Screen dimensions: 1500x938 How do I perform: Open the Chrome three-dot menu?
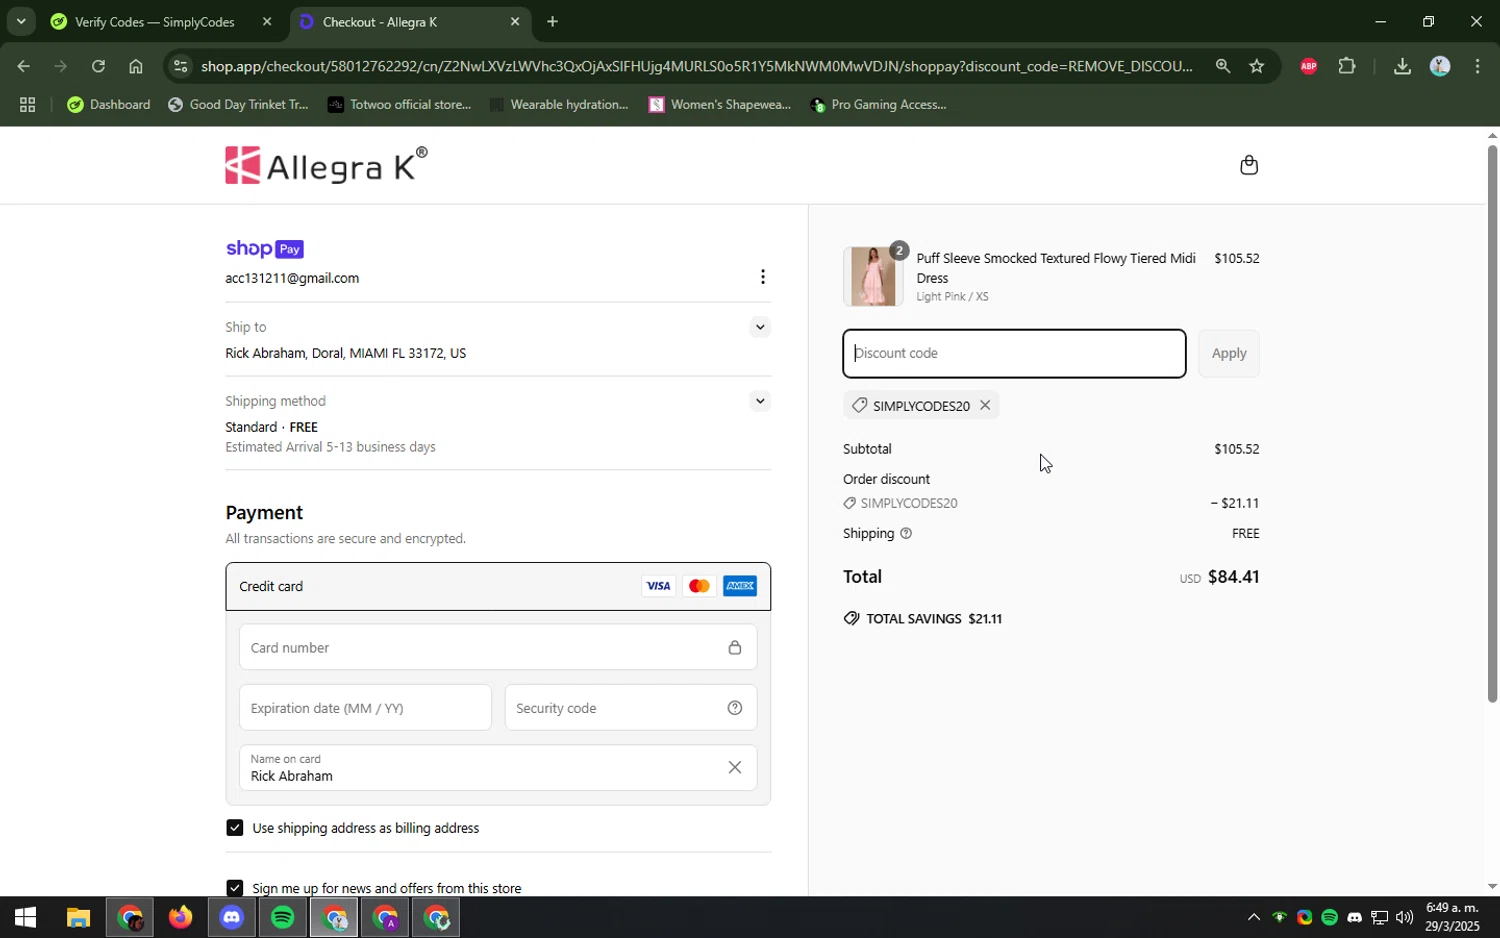point(1478,67)
